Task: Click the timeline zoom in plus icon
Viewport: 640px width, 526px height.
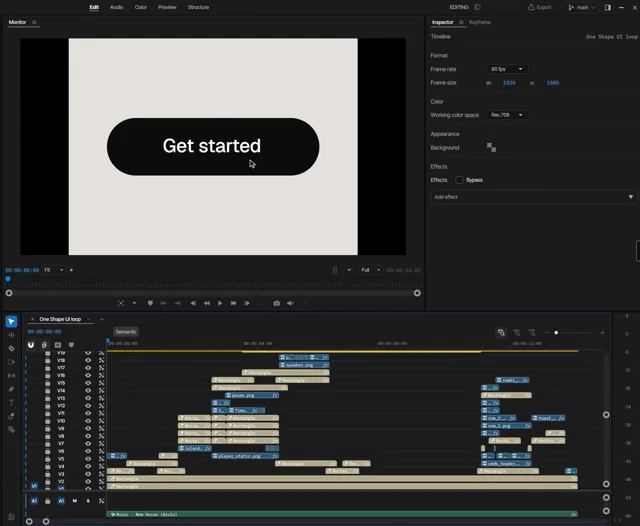Action: (x=602, y=333)
